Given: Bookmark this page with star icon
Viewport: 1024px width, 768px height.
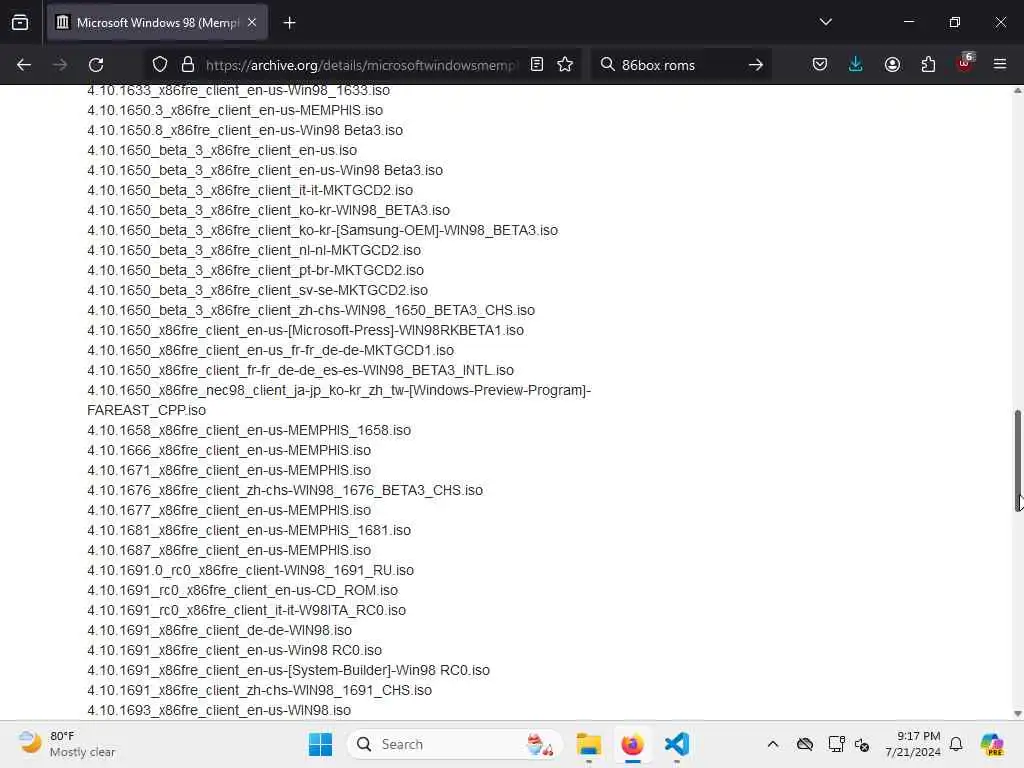Looking at the screenshot, I should pos(566,65).
